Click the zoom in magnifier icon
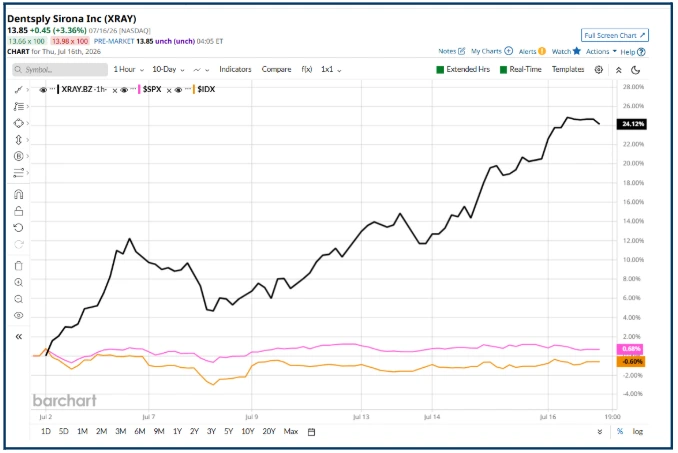 coord(19,282)
